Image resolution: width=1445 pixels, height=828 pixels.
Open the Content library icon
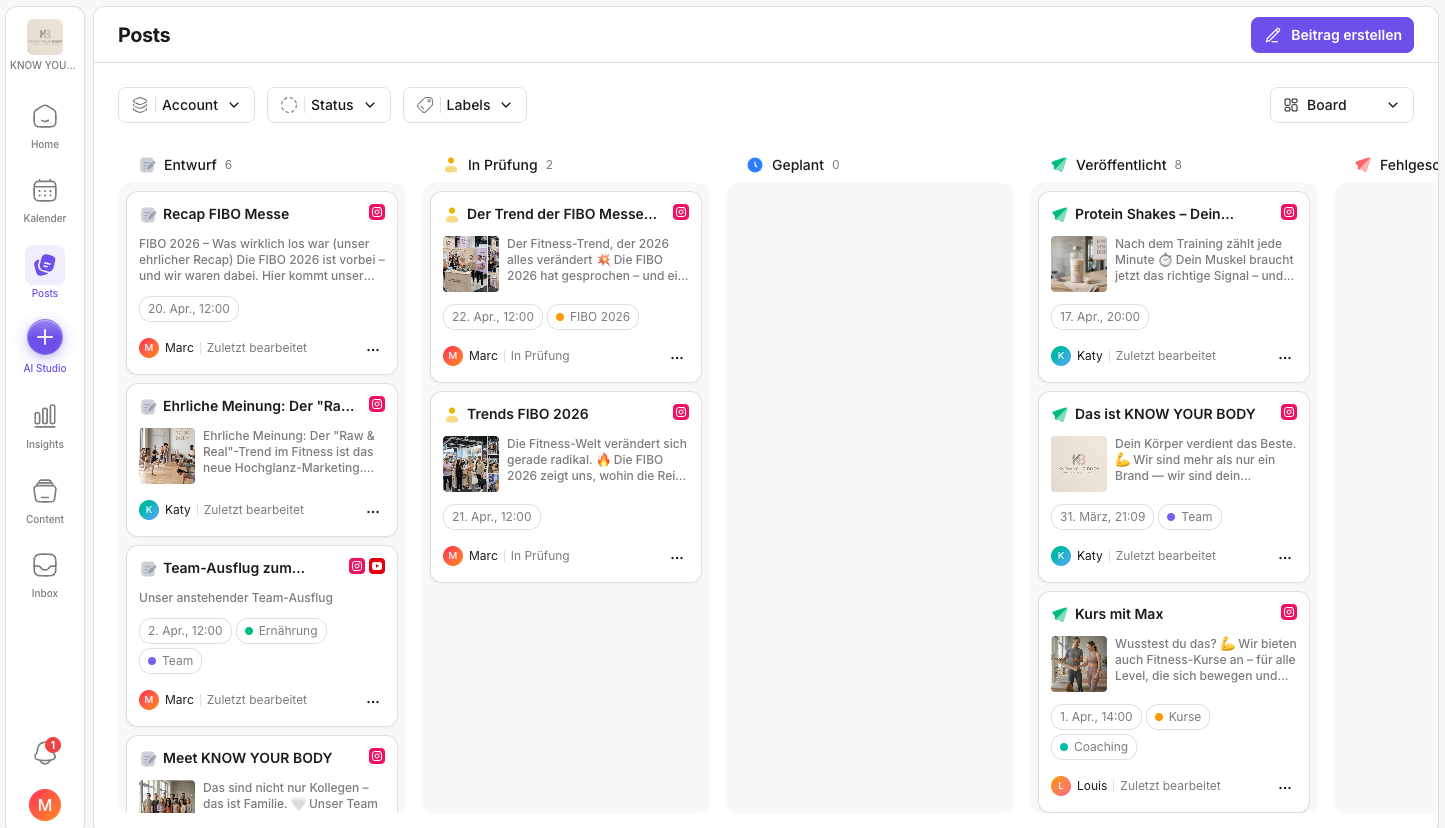coord(45,501)
